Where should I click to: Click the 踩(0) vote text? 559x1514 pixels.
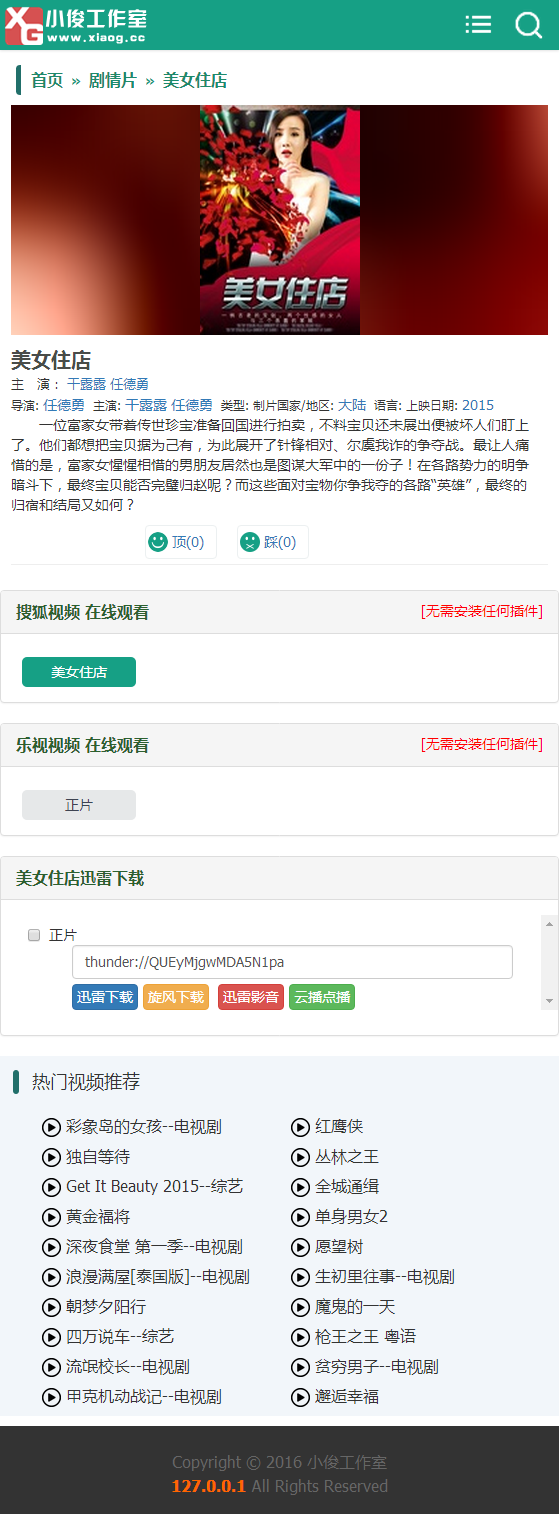click(x=280, y=542)
